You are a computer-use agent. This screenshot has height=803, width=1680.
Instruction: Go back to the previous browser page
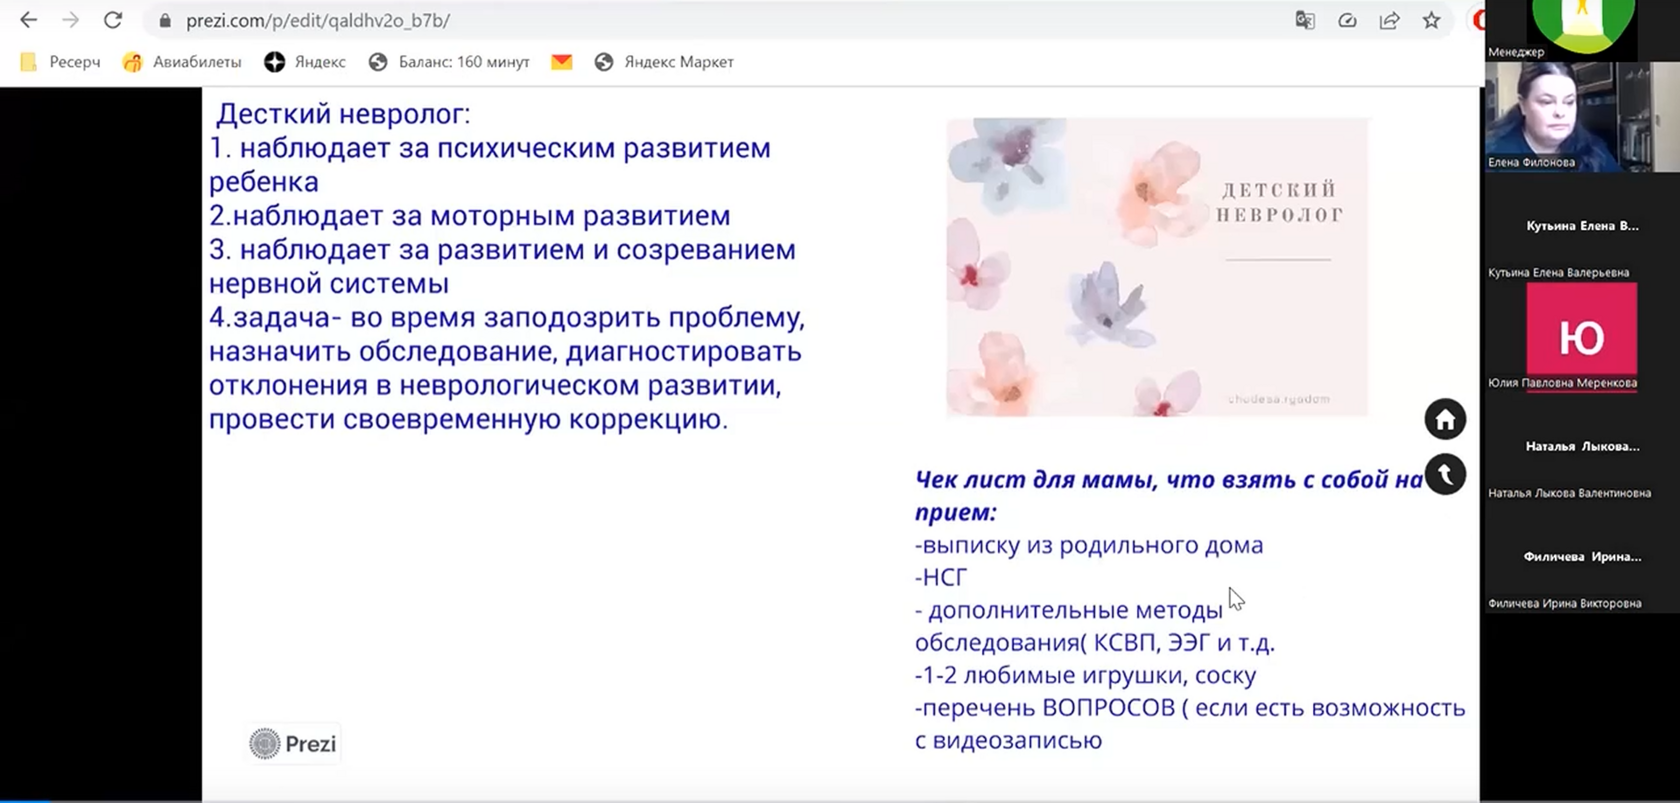(x=29, y=20)
